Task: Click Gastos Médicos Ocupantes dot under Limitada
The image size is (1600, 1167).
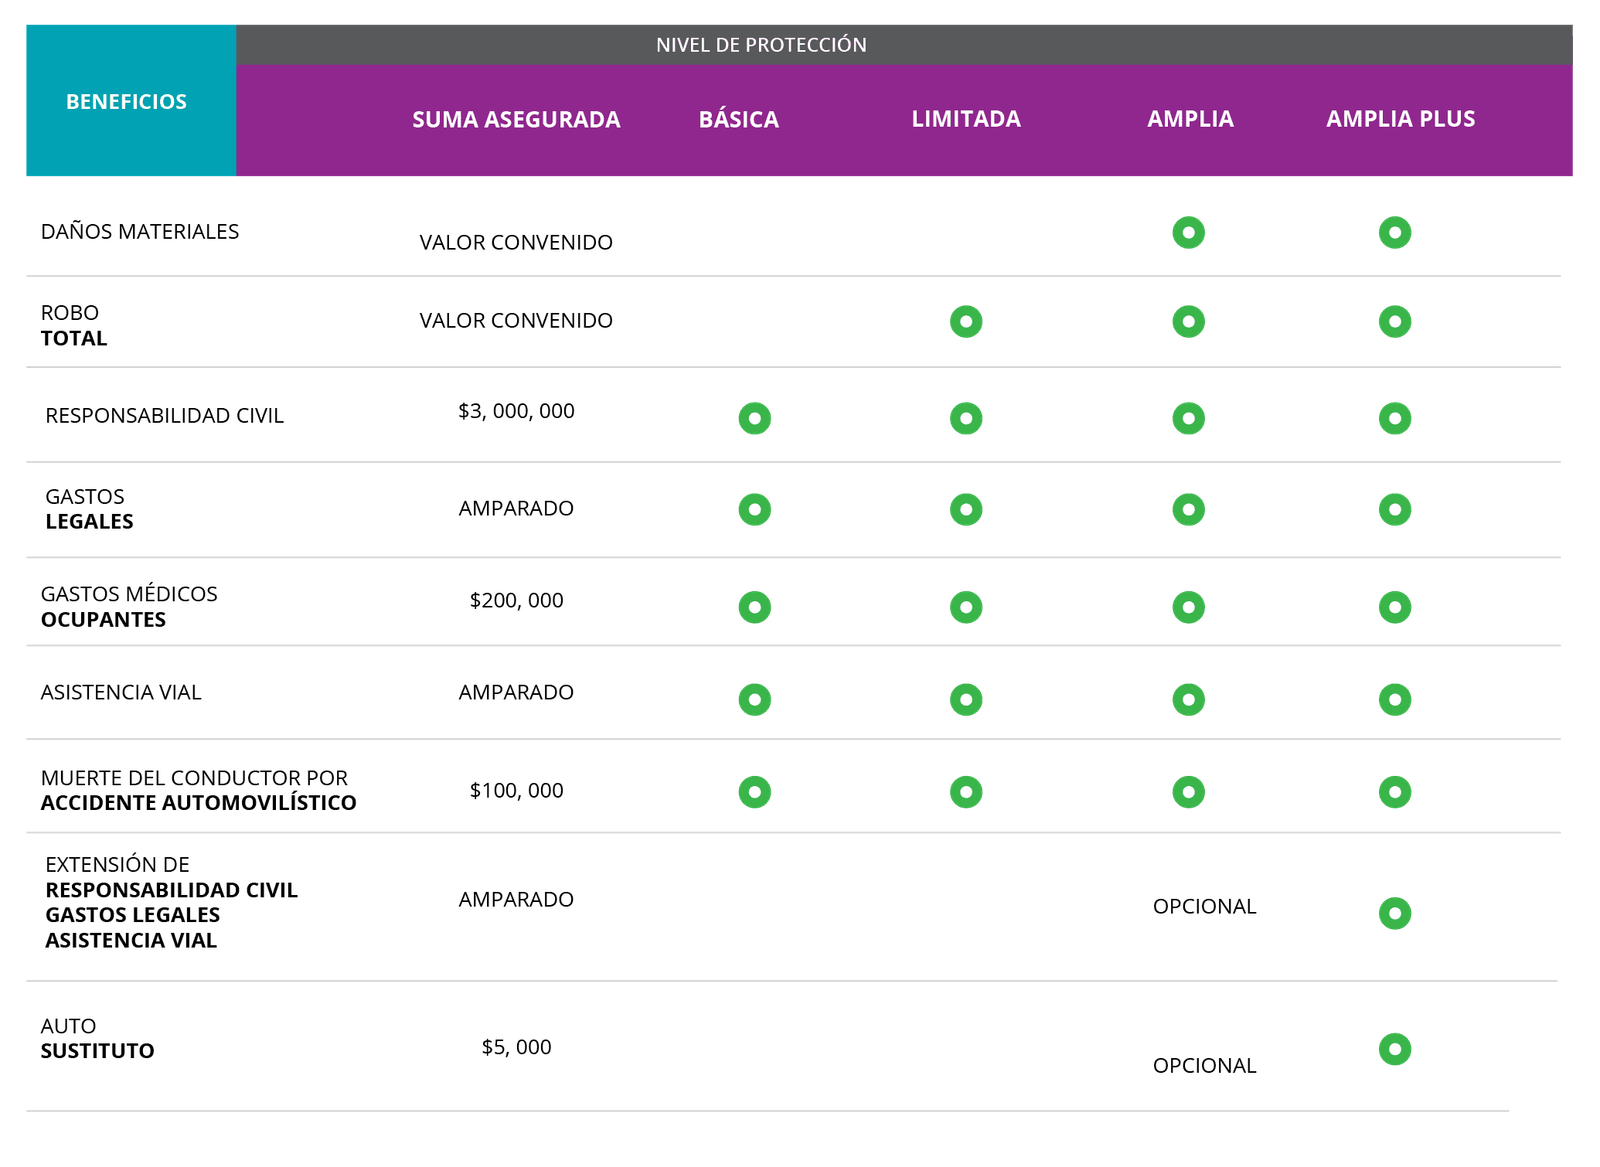Action: tap(966, 607)
